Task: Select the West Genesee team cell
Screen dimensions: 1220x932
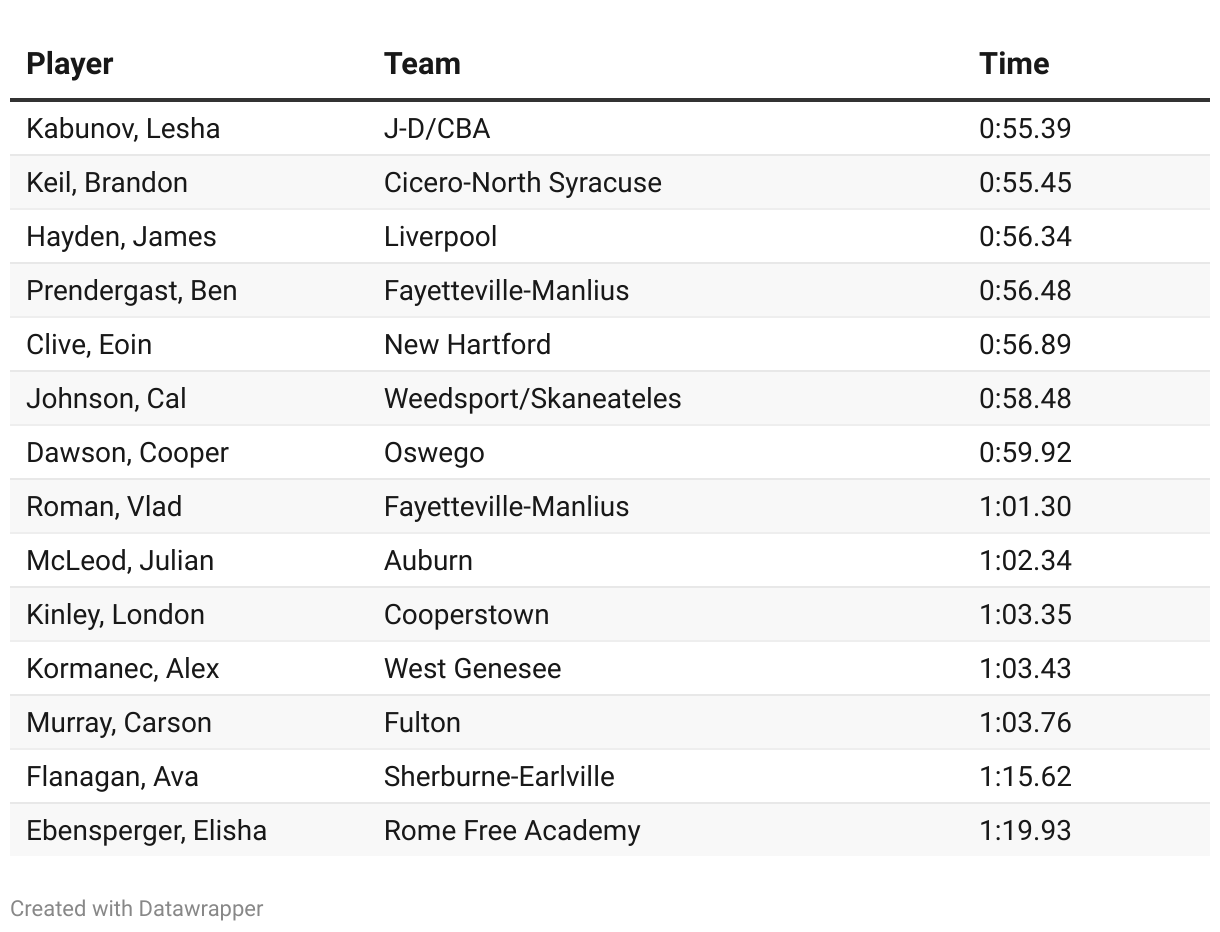Action: coord(472,669)
